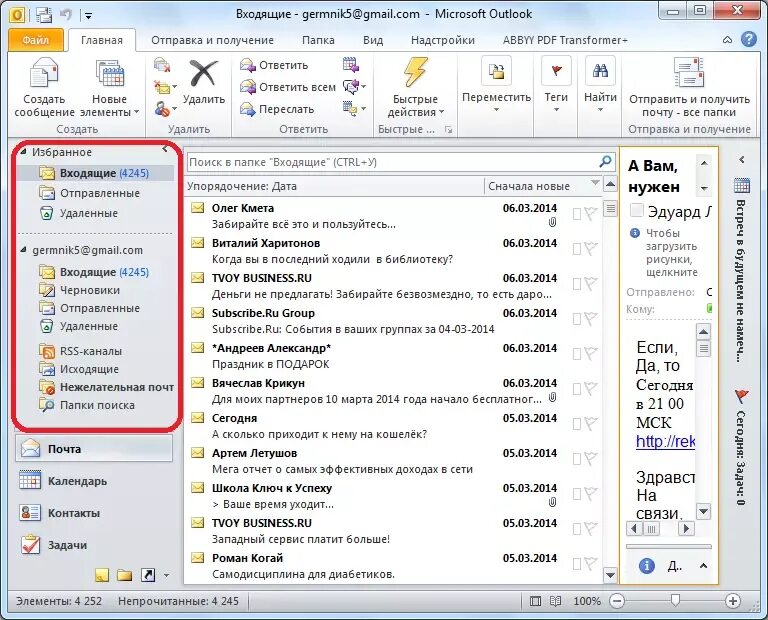Collapse the Избранное group
This screenshot has width=768, height=620.
[x=24, y=152]
